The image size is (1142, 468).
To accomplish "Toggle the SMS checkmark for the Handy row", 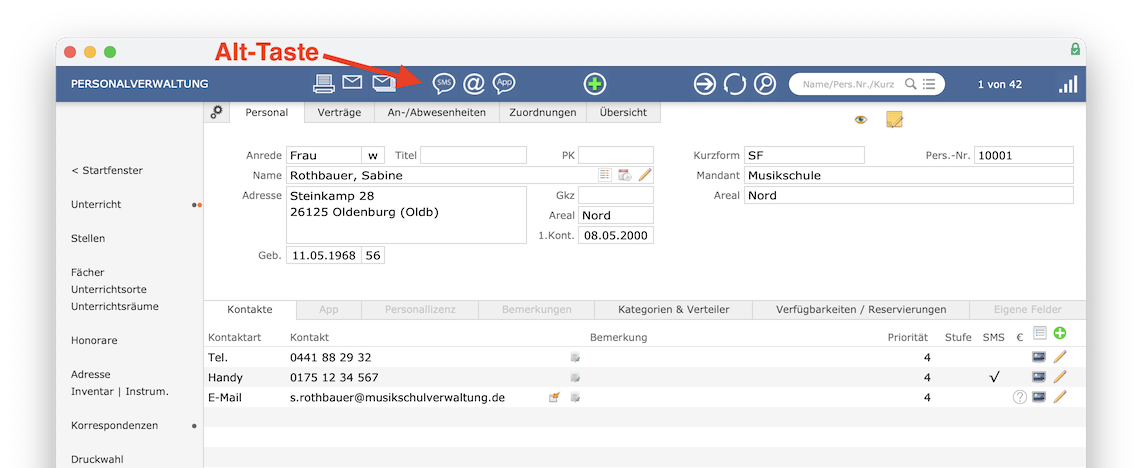I will tap(994, 377).
